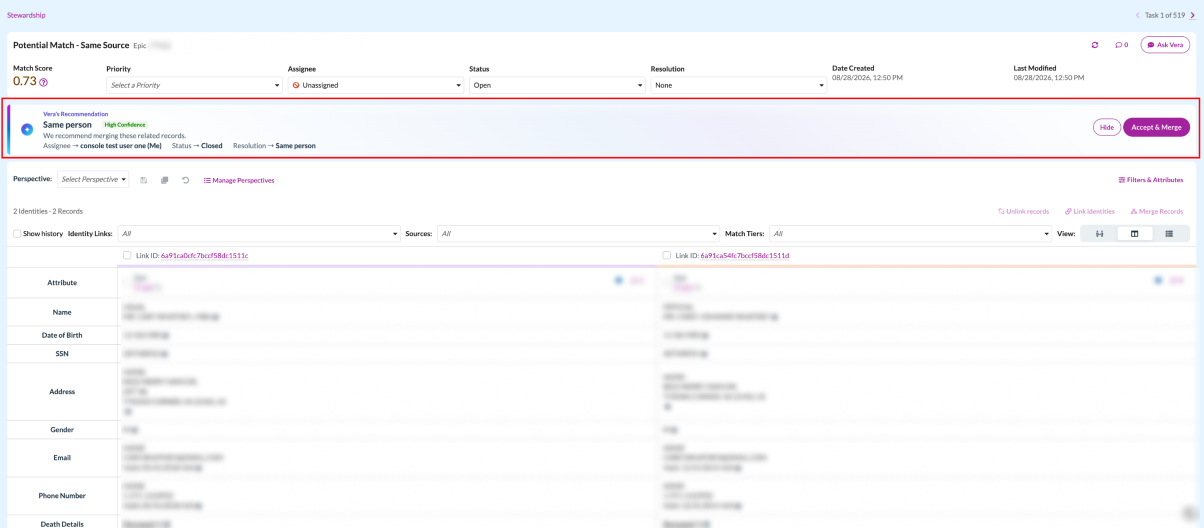Image resolution: width=1204 pixels, height=528 pixels.
Task: Switch to the compare view icon
Action: click(1099, 234)
